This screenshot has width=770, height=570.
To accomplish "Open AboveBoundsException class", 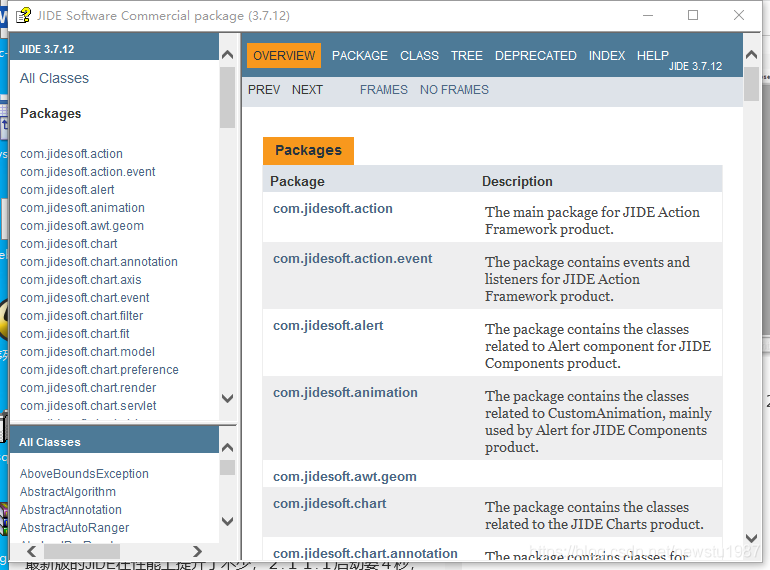I will coord(84,474).
